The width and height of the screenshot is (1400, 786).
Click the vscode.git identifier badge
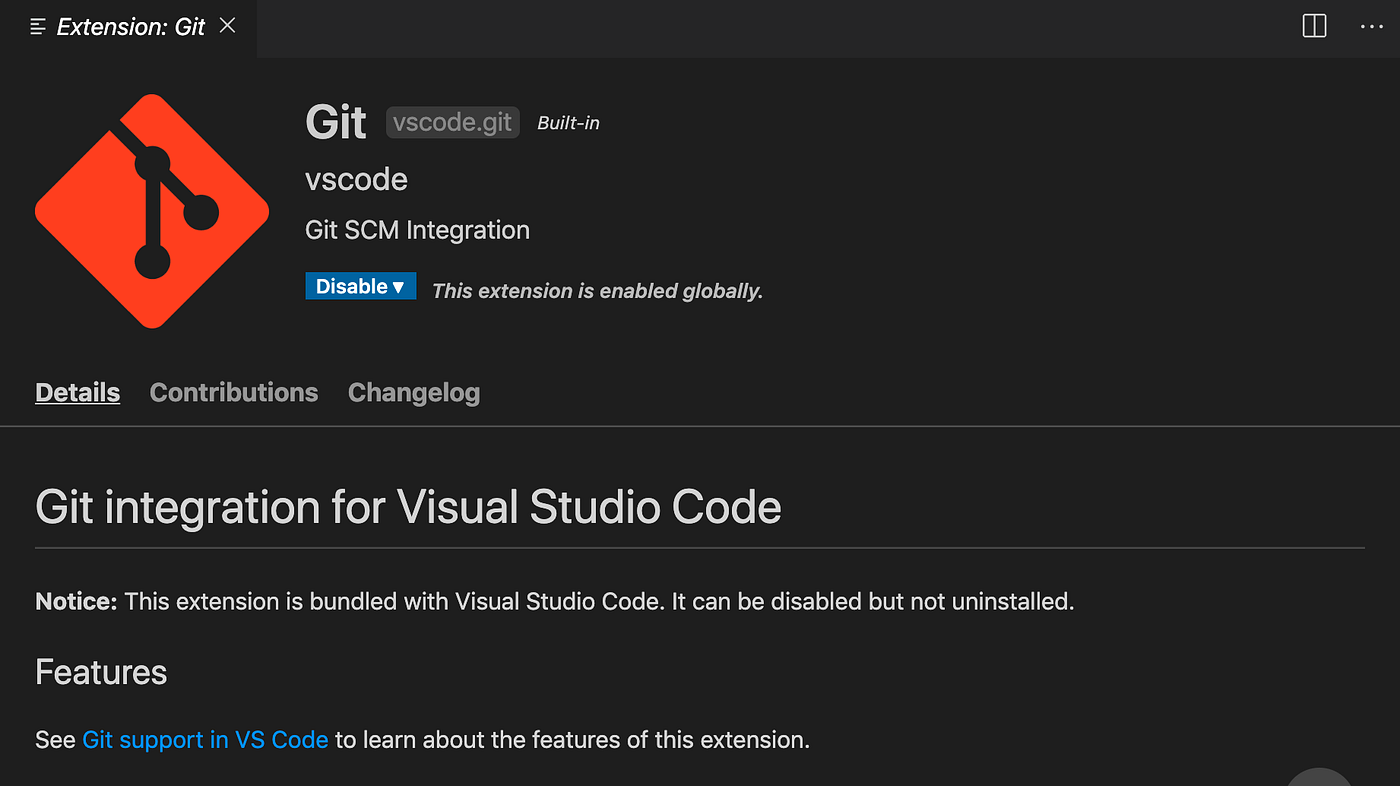point(452,122)
